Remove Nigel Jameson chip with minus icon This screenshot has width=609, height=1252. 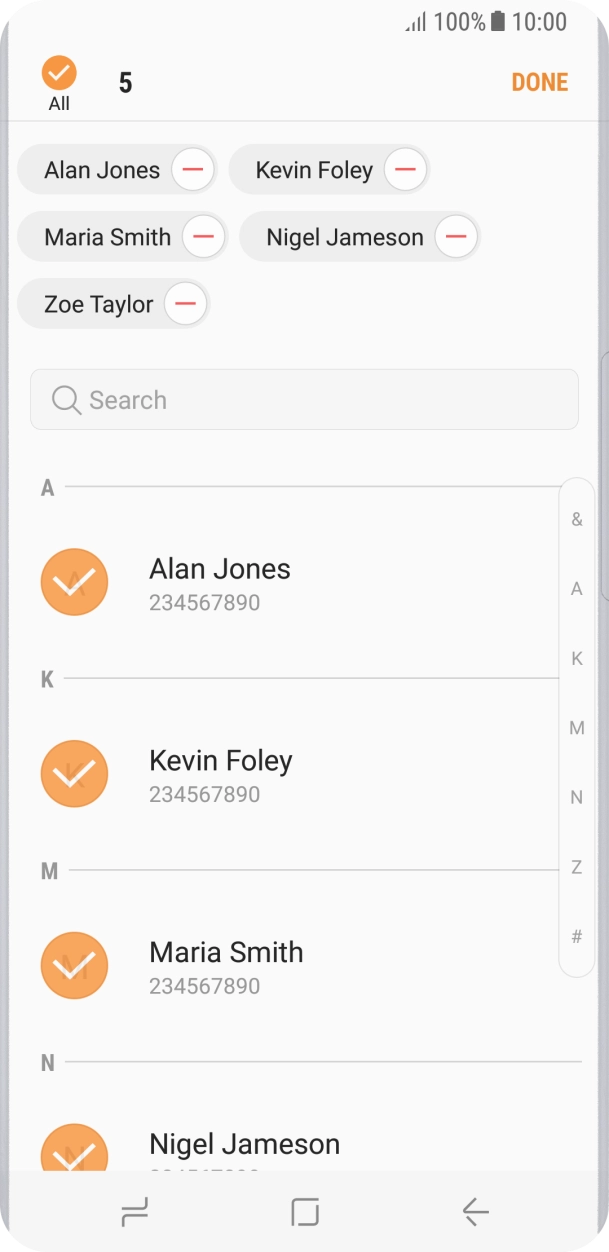click(455, 237)
